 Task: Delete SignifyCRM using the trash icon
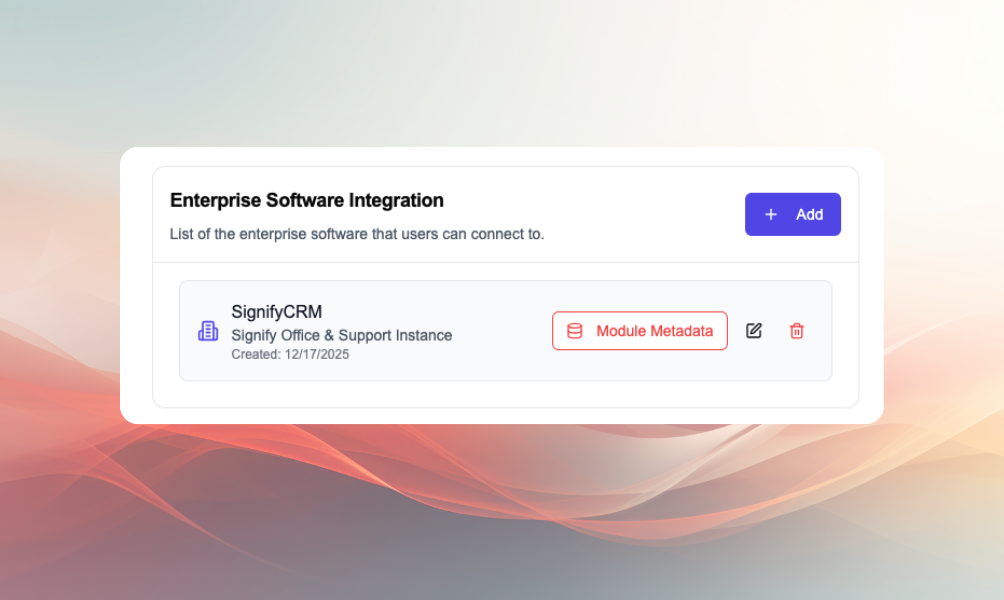pos(797,331)
